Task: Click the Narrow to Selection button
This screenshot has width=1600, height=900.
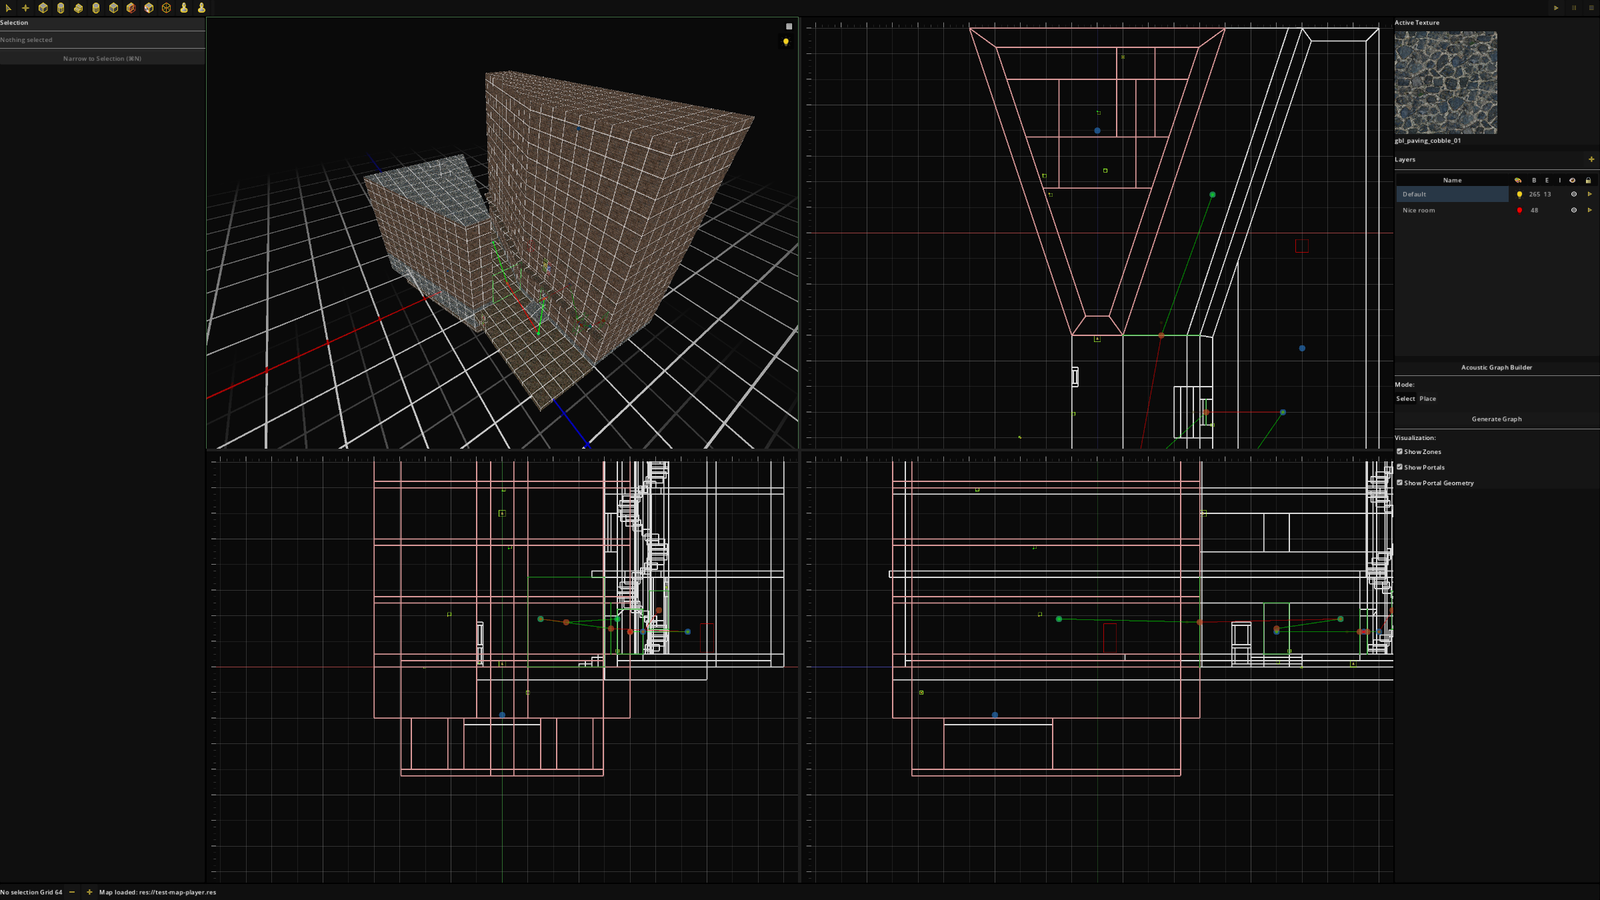Action: (x=102, y=59)
